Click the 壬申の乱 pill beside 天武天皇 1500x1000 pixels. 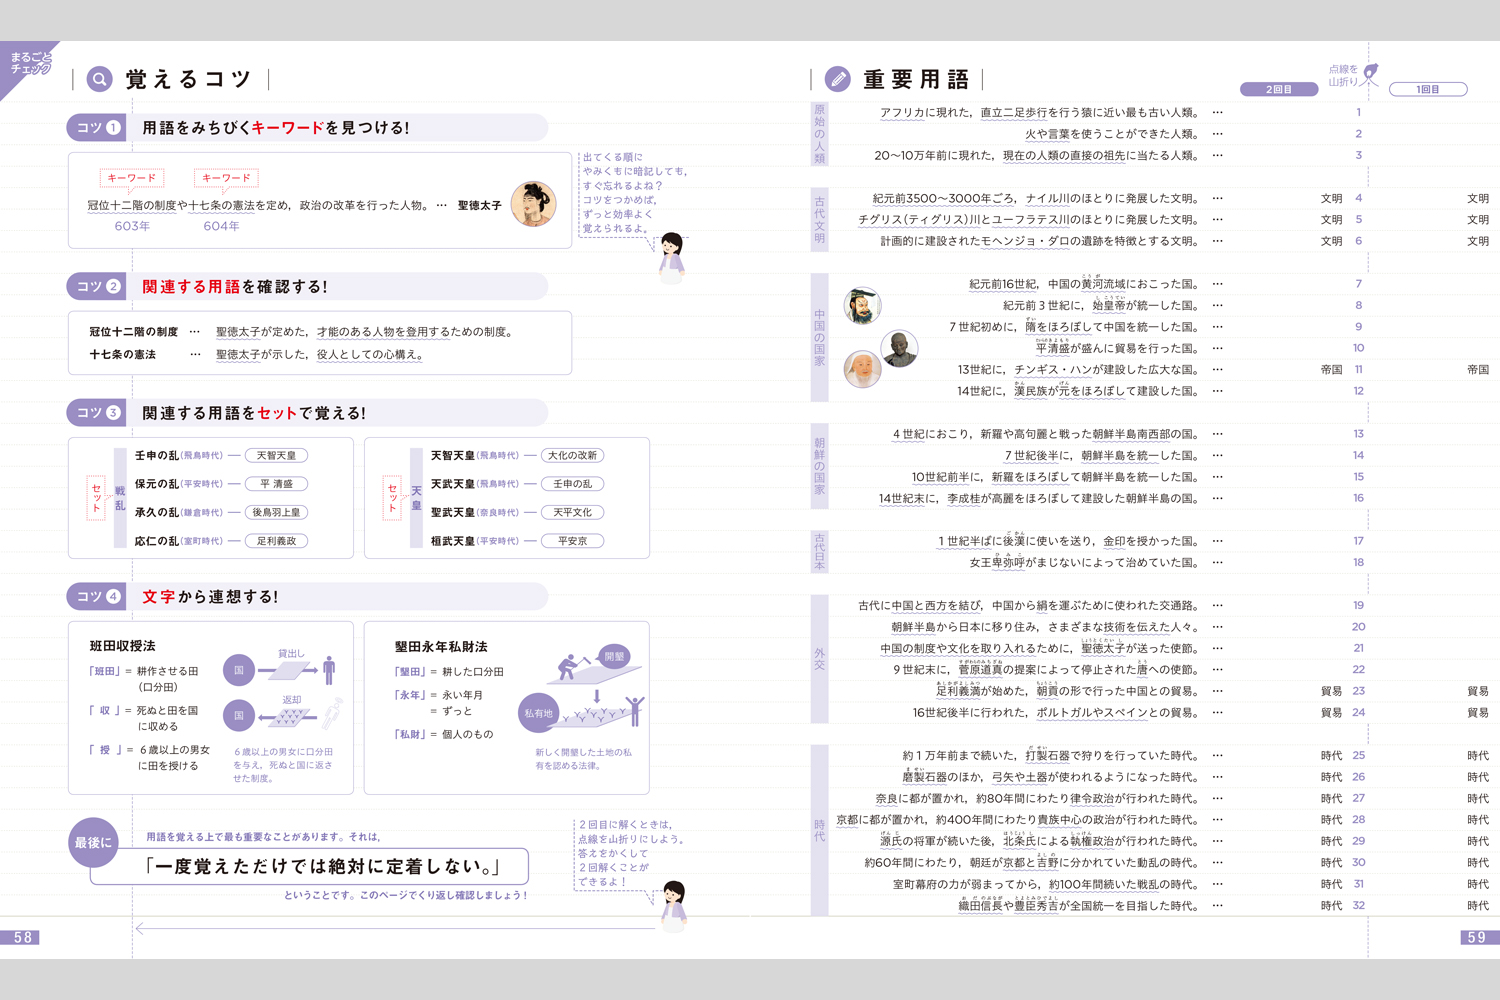point(573,484)
